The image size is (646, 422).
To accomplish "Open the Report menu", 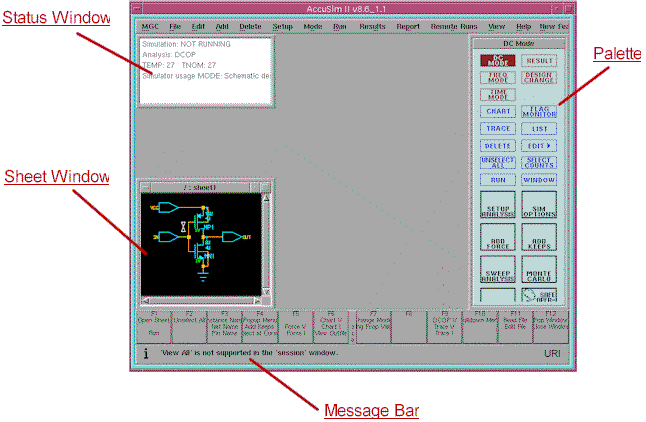I will 408,26.
